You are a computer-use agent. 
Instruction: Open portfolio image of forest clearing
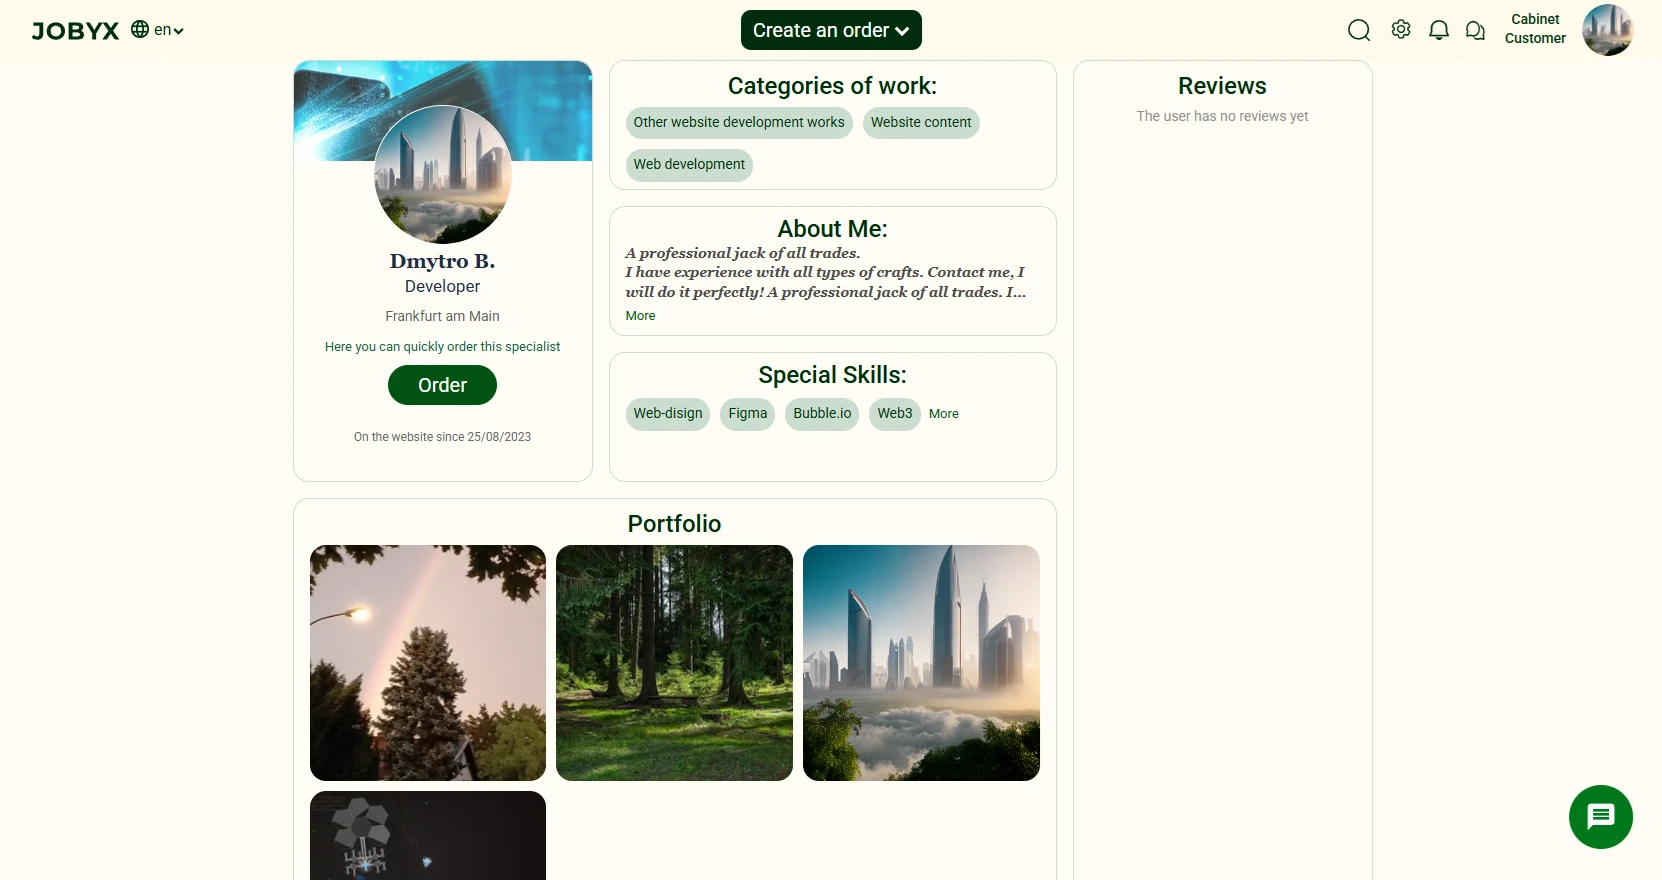(674, 663)
